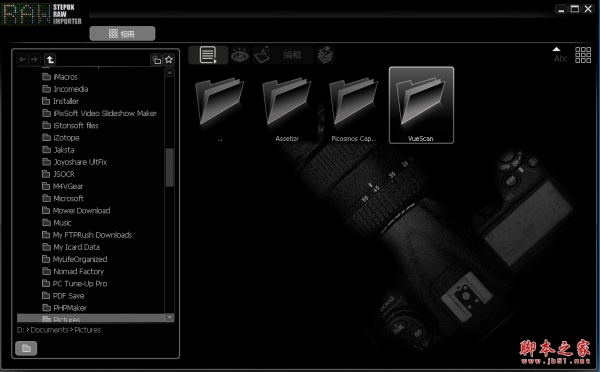
Task: Go back in folder navigation
Action: coord(22,59)
